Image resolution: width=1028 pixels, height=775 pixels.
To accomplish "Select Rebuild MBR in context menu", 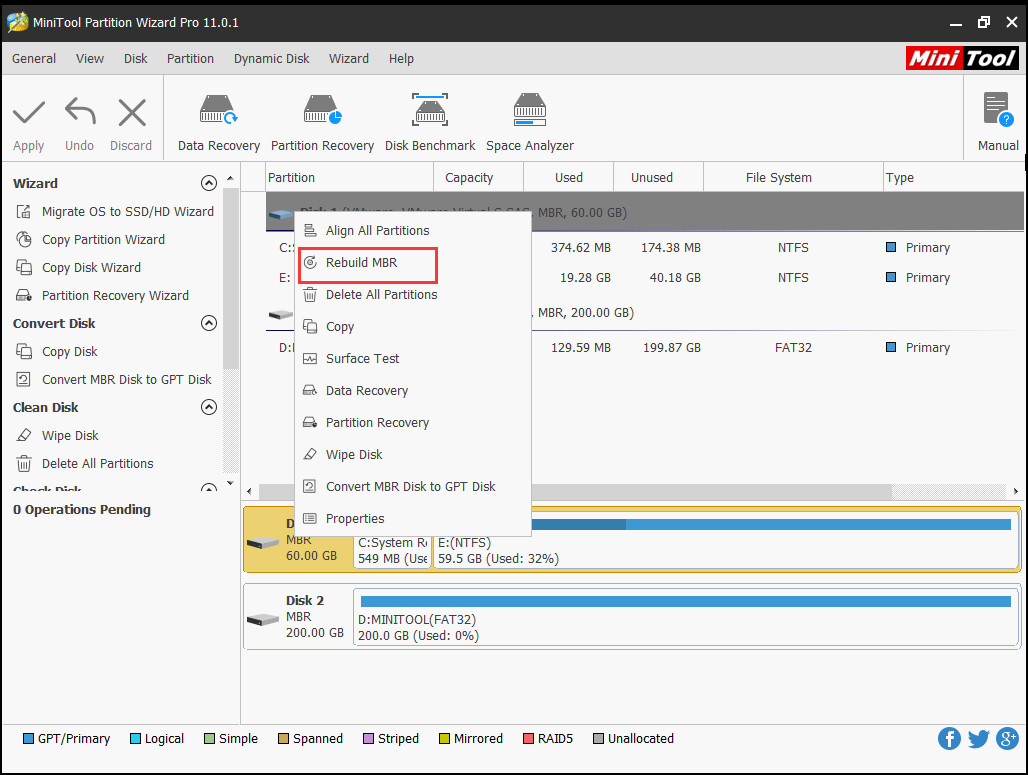I will pos(413,263).
